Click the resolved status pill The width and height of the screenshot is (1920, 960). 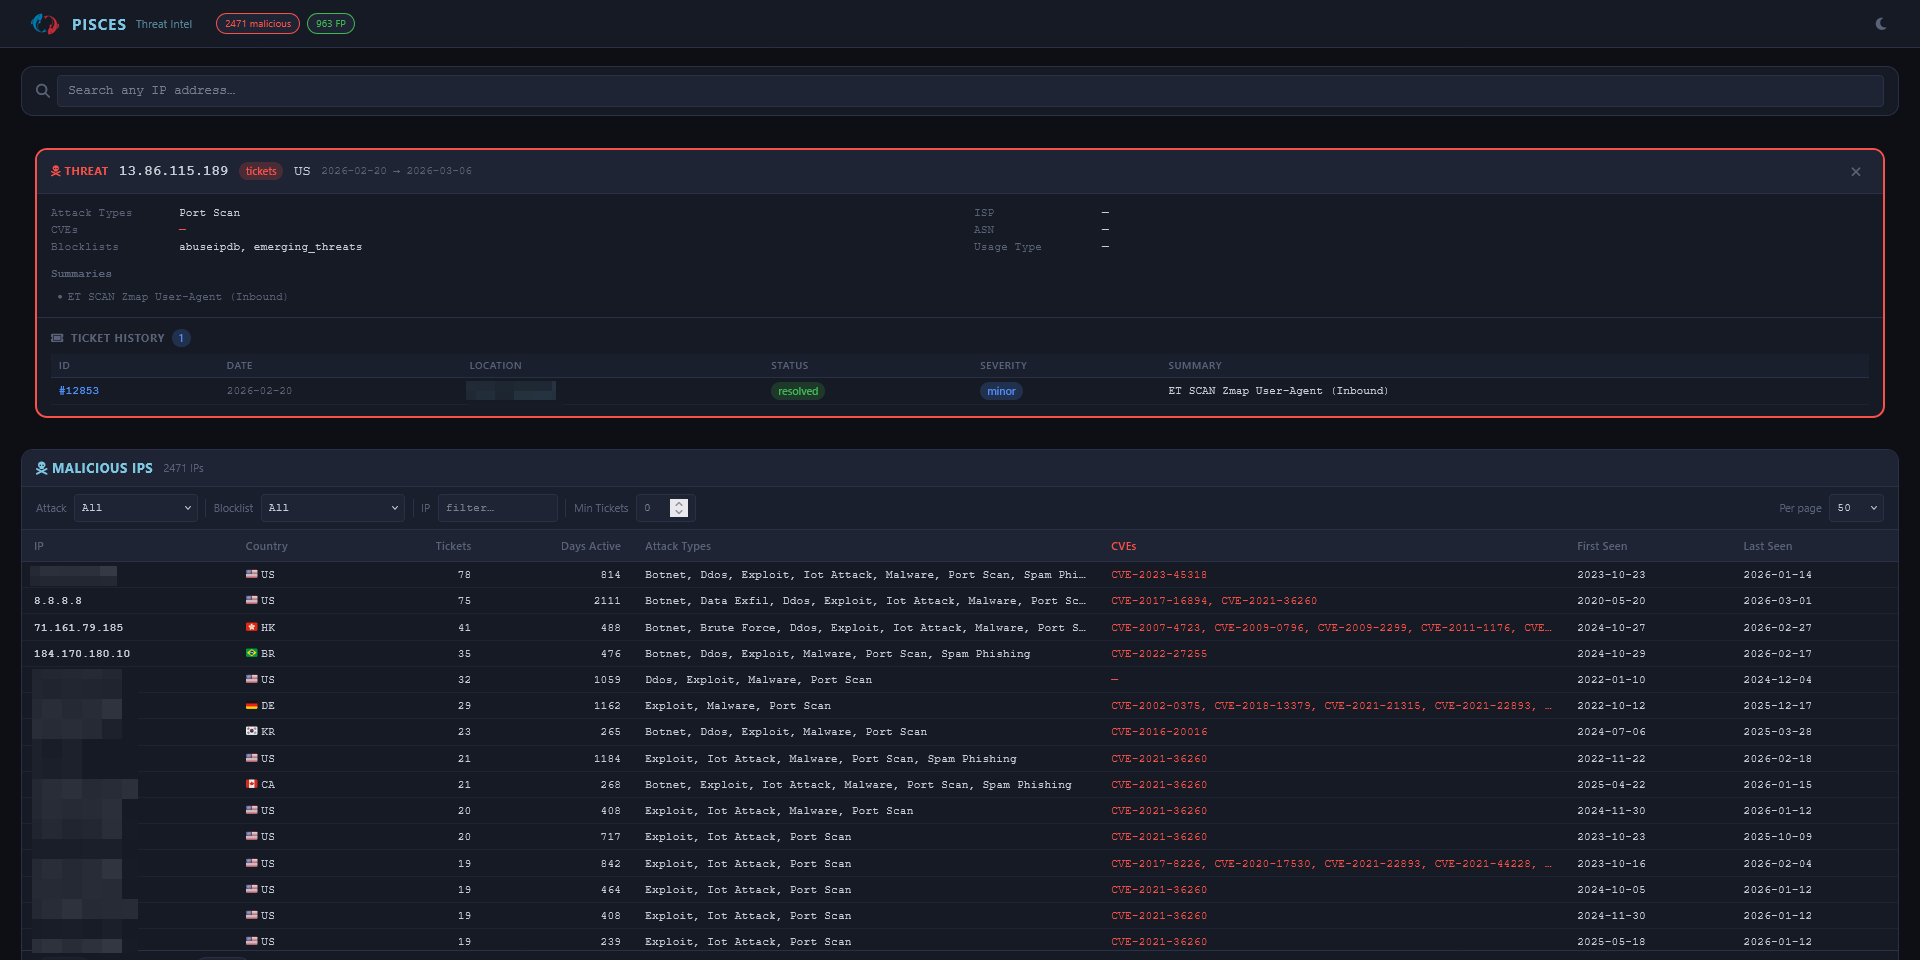[x=798, y=391]
